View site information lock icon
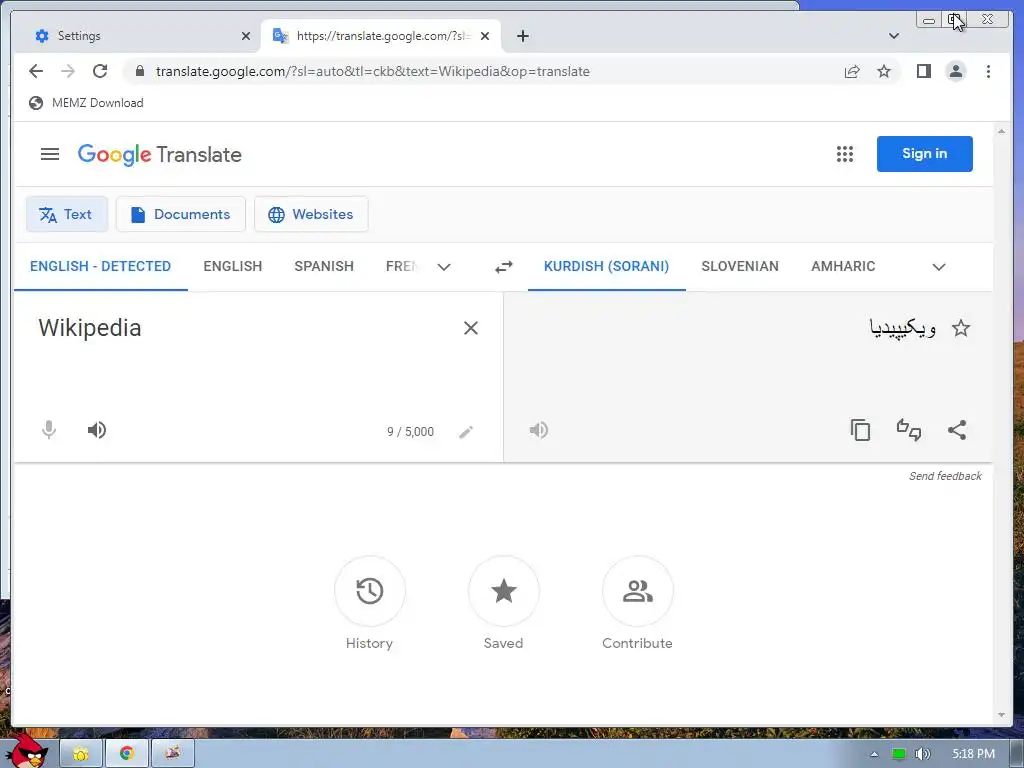Image resolution: width=1024 pixels, height=768 pixels. coord(139,71)
